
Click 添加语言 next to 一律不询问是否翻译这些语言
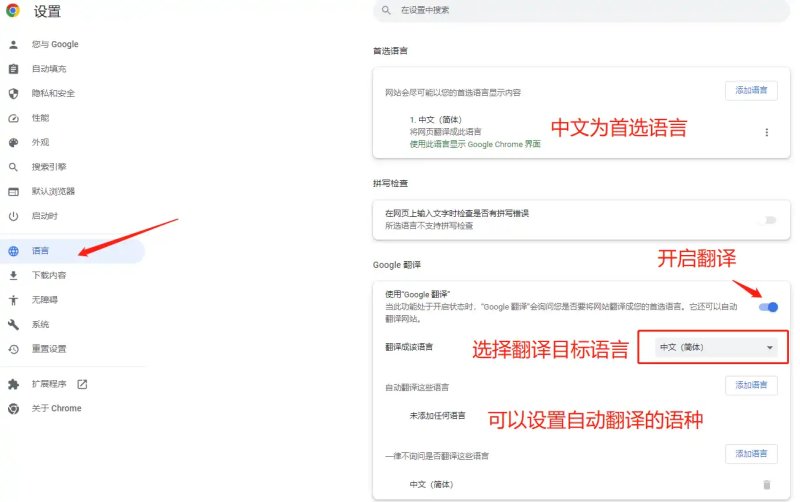tap(751, 454)
